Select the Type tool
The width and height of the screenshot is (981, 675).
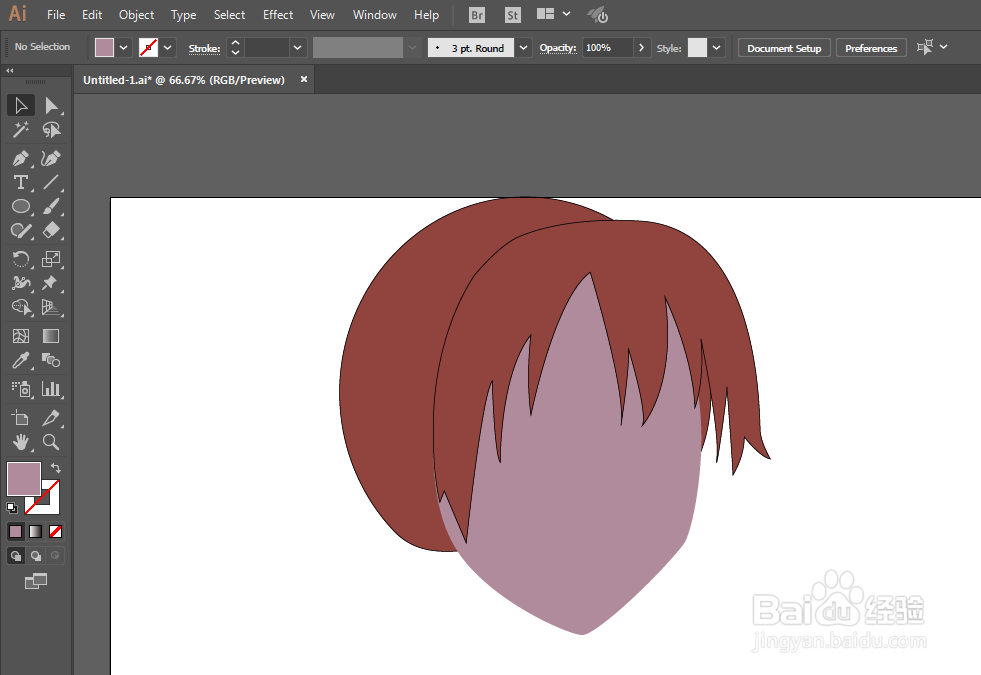tap(20, 182)
